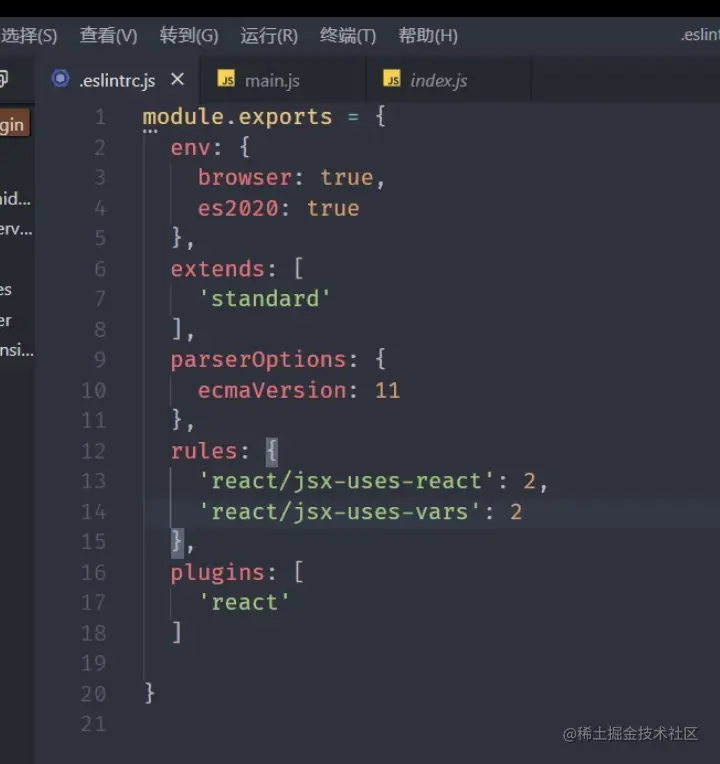Select the sidebar item ending in 'nsi...'

pos(17,350)
